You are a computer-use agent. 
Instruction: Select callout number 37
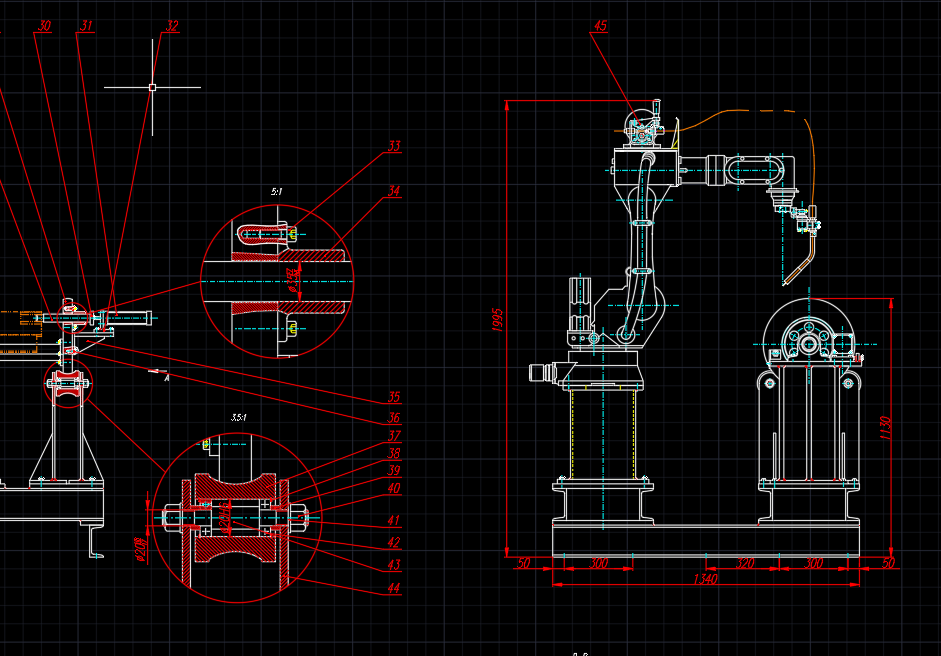(394, 436)
